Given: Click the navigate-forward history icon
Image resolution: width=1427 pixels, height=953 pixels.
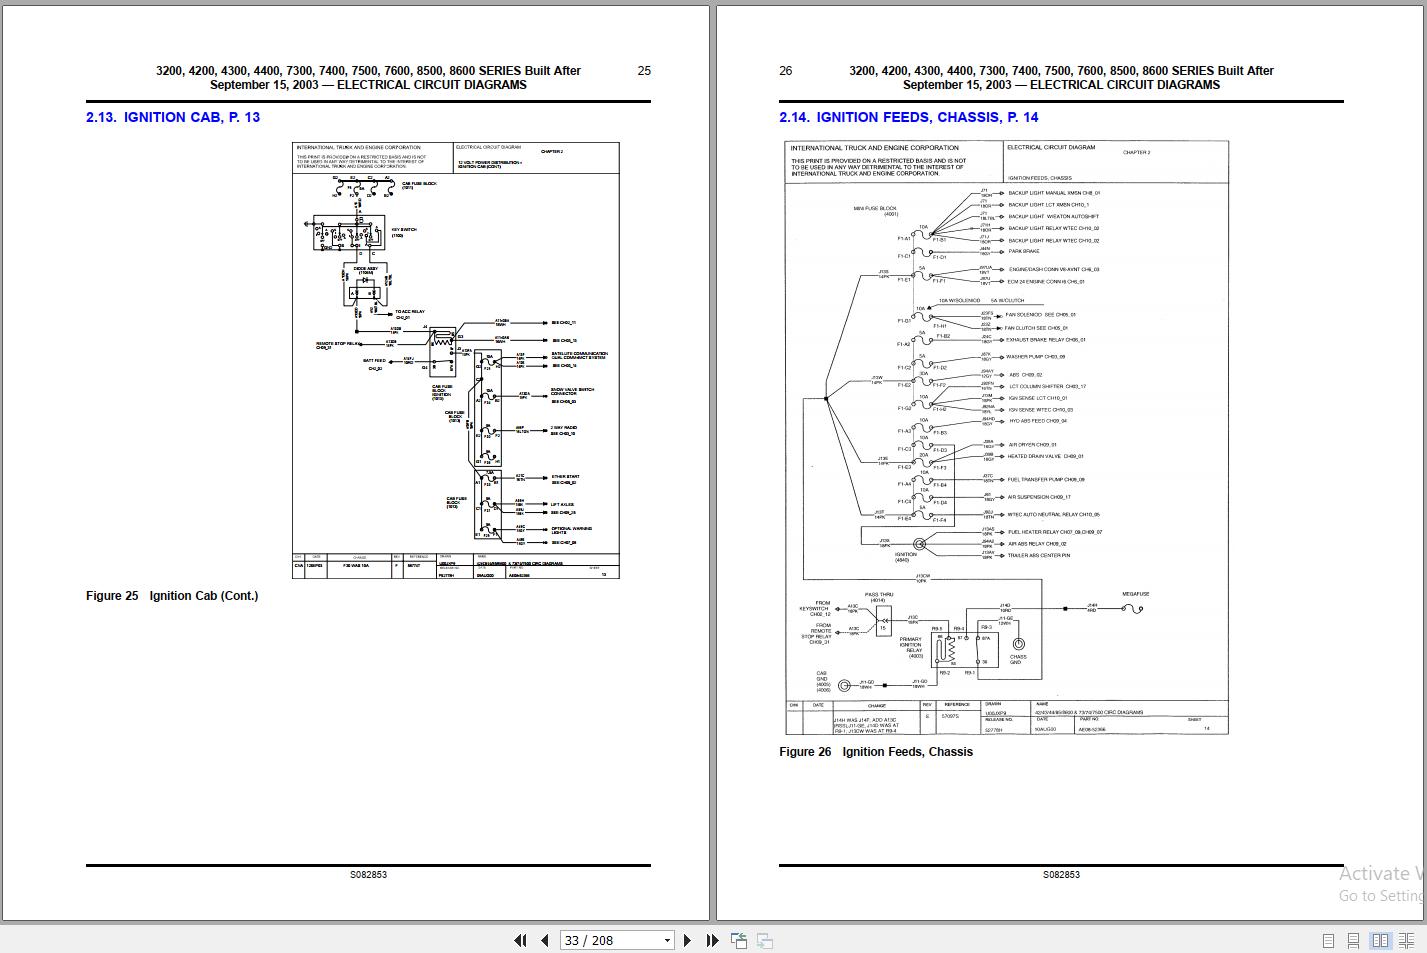Looking at the screenshot, I should pyautogui.click(x=764, y=940).
